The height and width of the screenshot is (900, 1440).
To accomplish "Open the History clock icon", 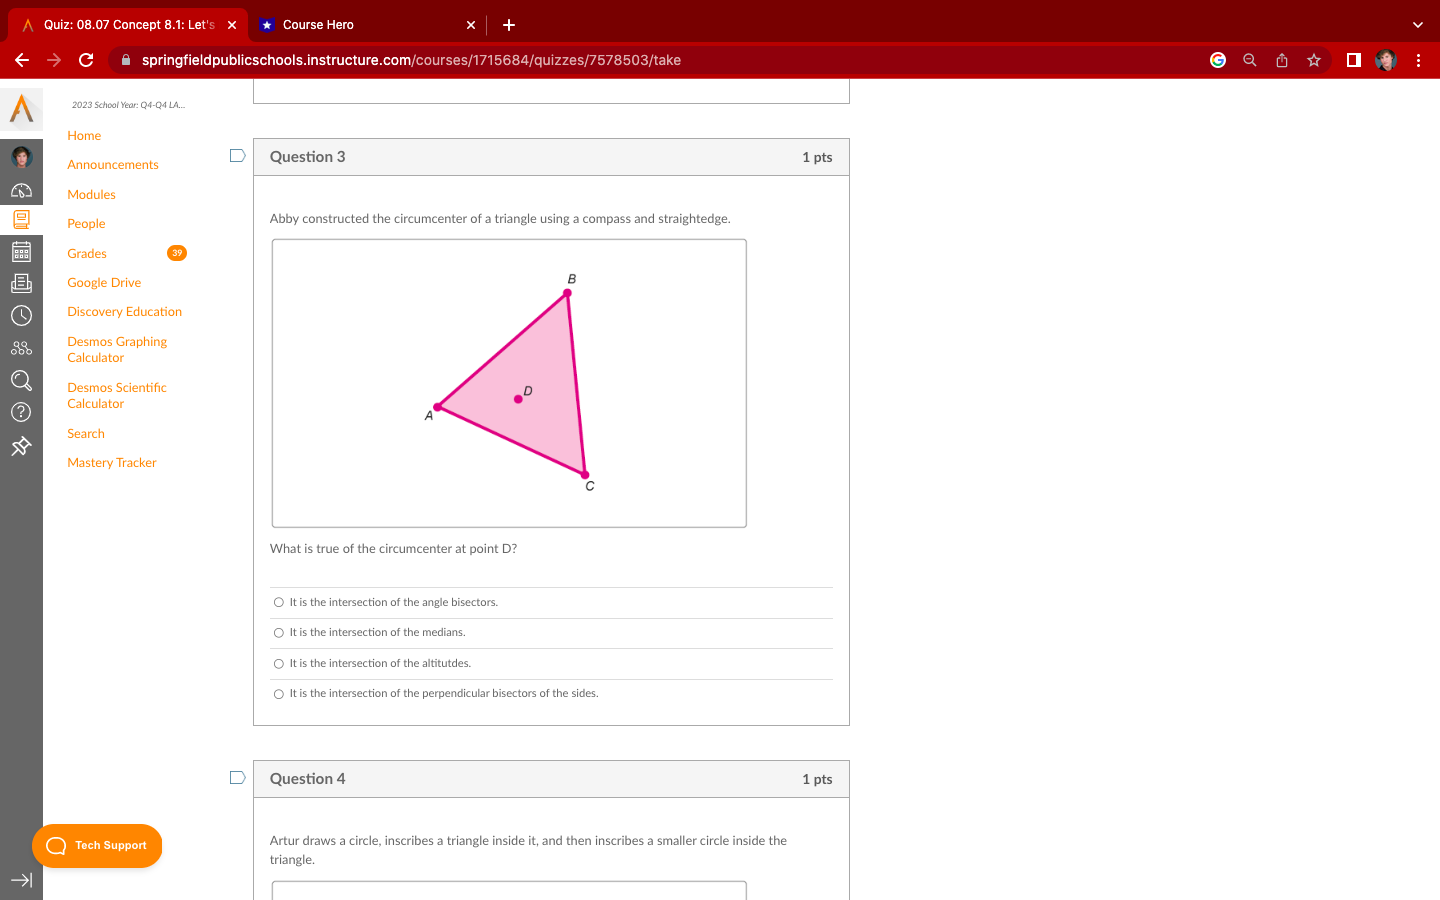I will 22,315.
